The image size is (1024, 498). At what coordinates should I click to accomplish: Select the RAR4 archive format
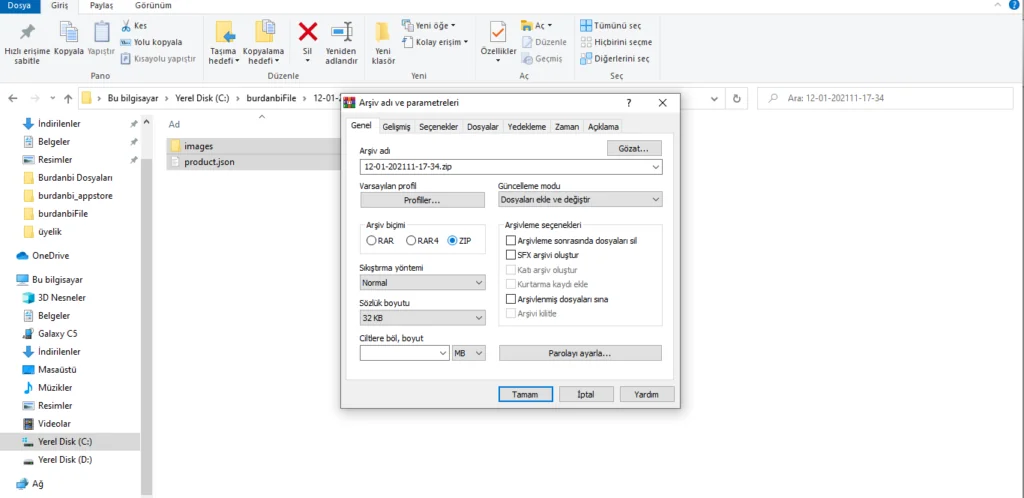coord(411,240)
